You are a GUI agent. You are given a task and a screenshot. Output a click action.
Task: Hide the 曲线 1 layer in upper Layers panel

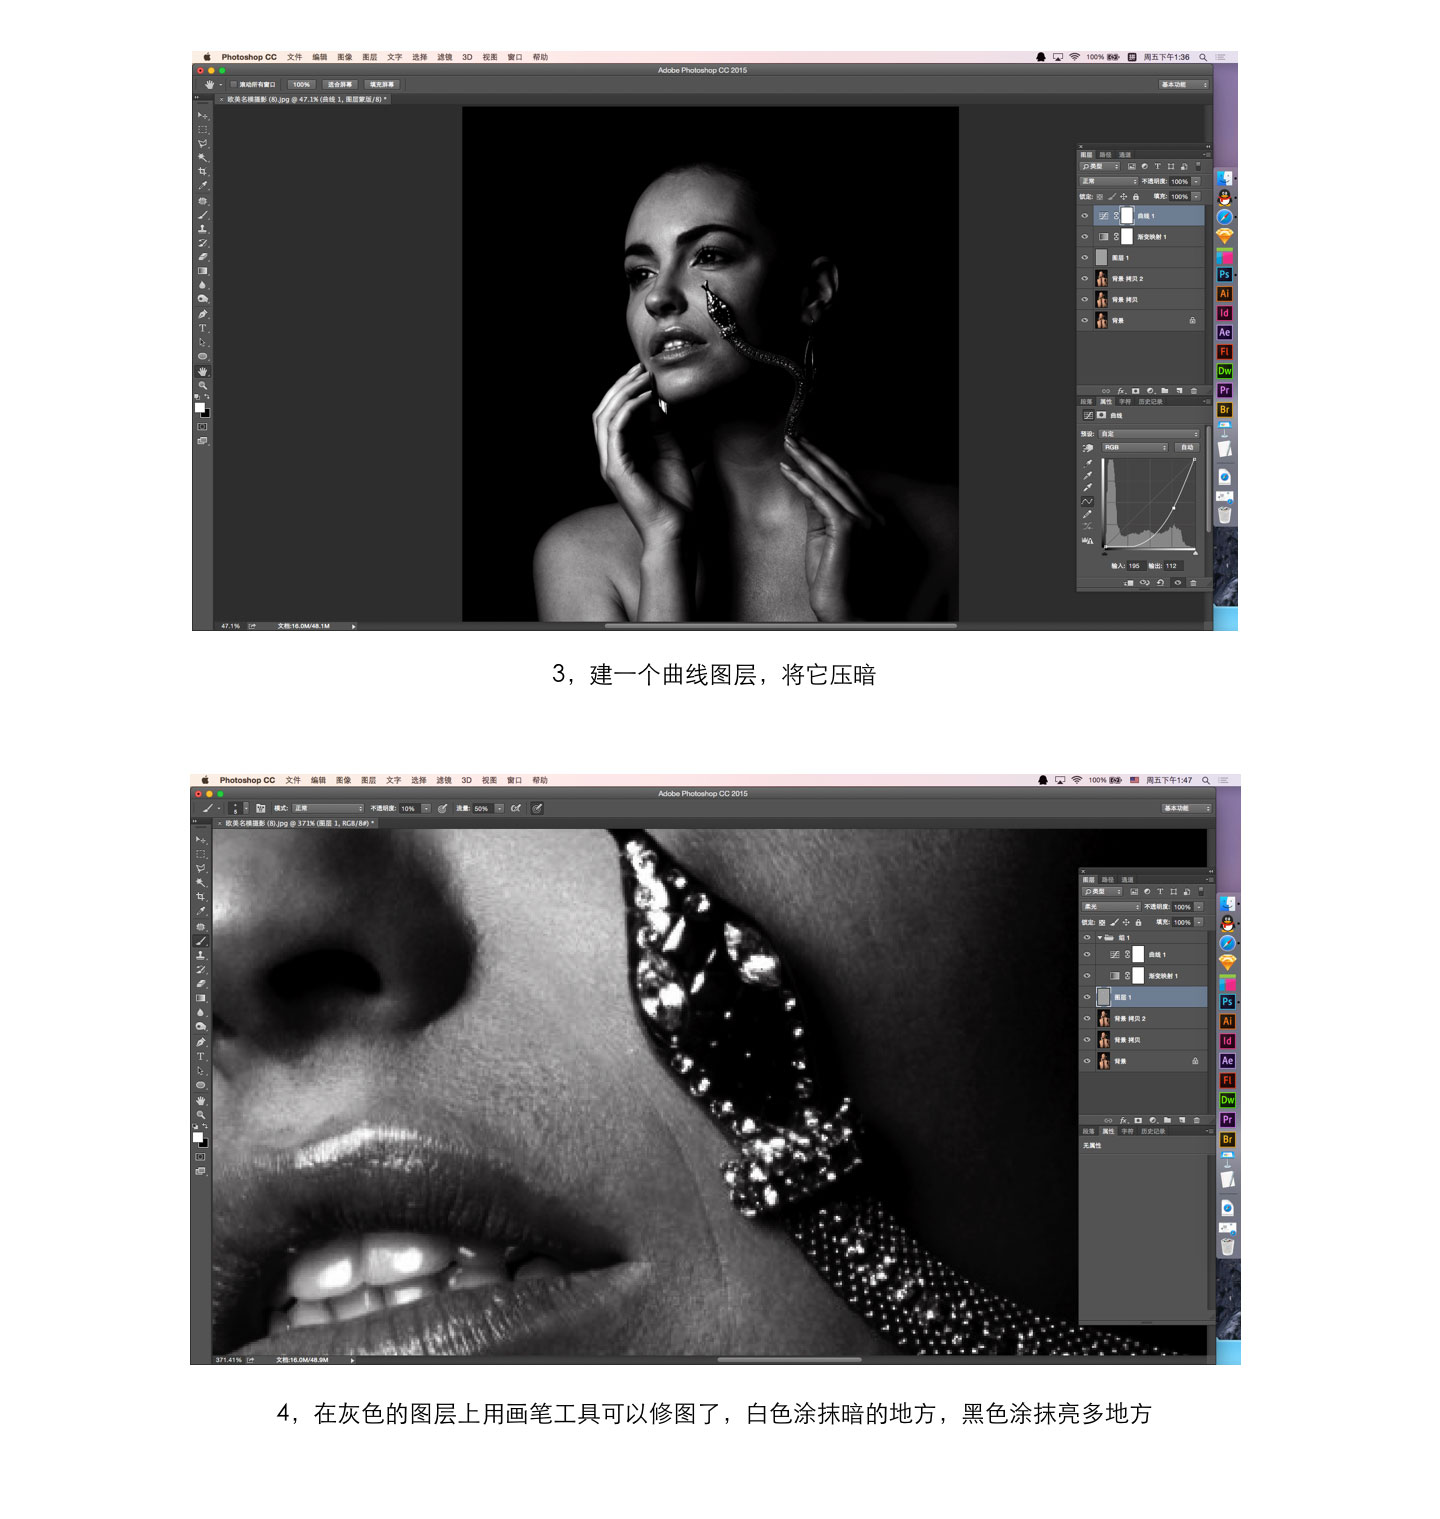click(1085, 216)
